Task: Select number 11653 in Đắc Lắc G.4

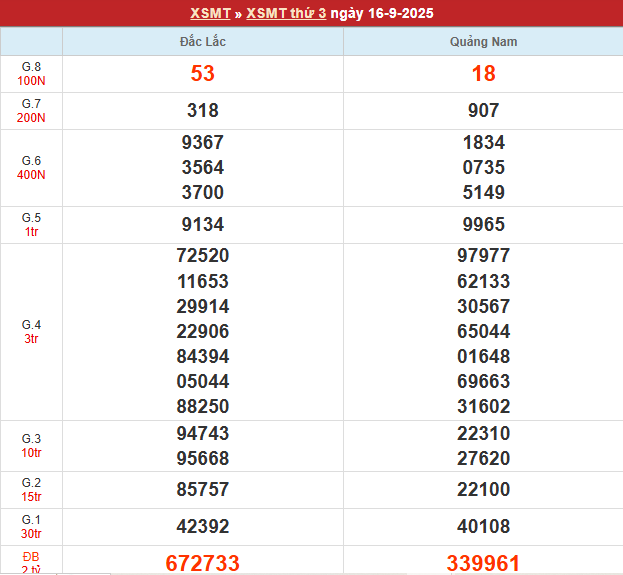Action: pos(203,282)
